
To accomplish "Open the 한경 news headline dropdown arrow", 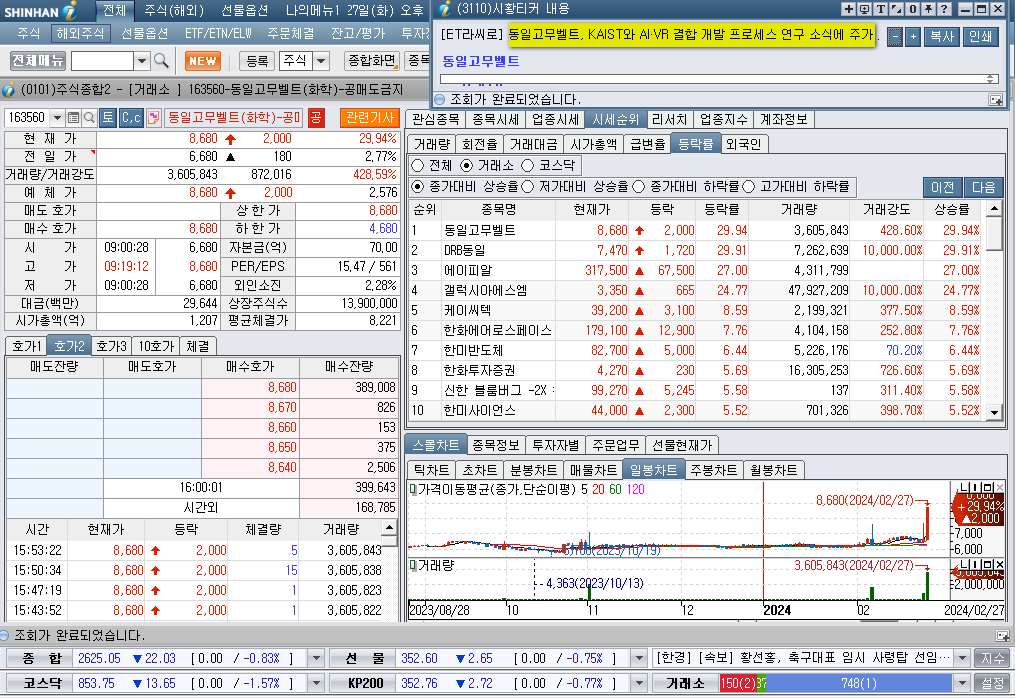I will click(x=963, y=659).
